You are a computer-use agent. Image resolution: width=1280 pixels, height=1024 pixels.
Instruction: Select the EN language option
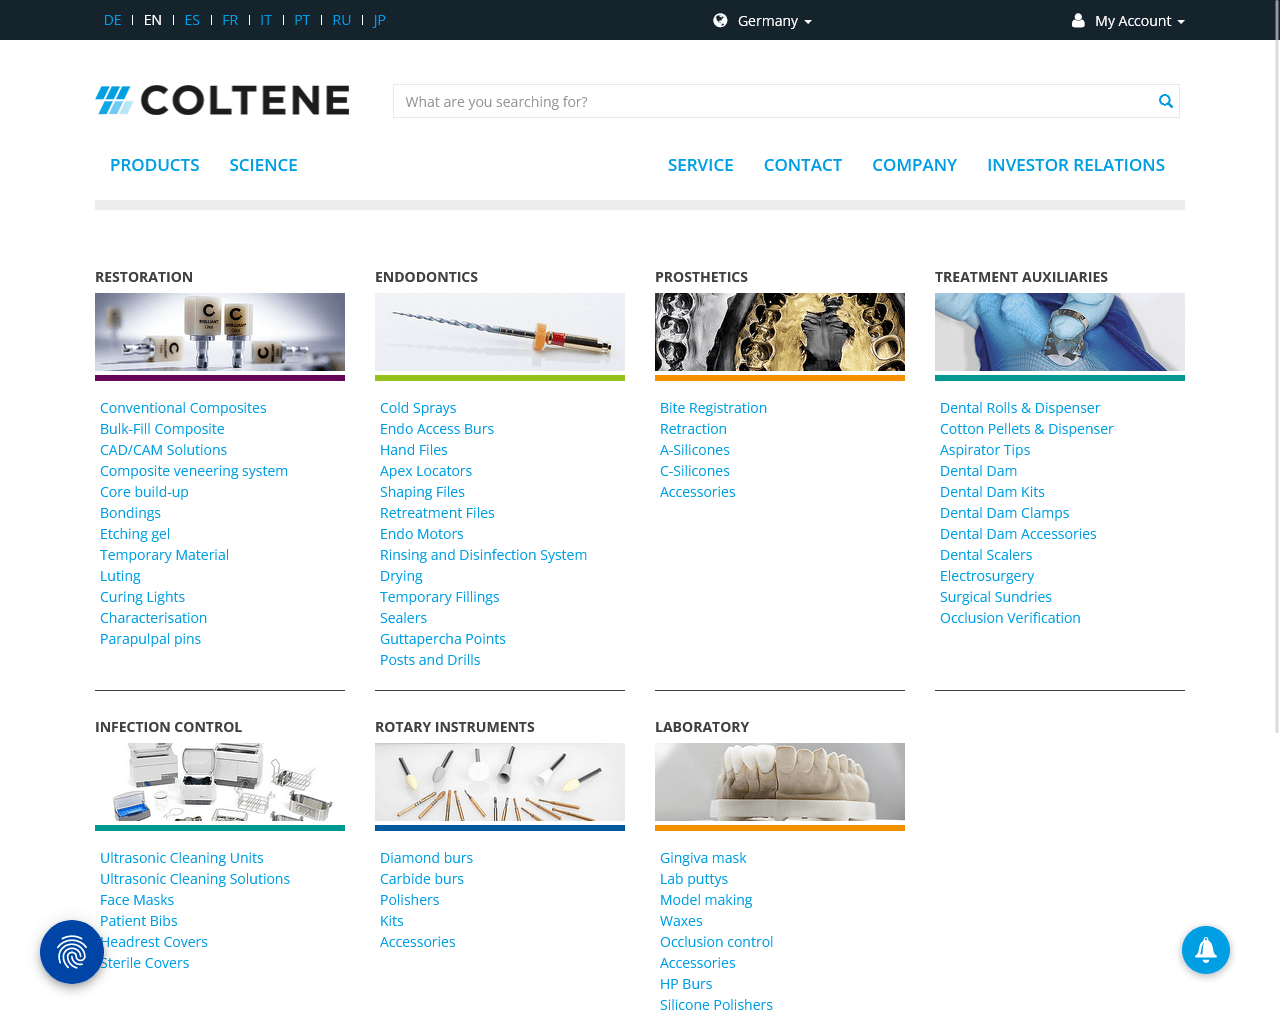point(153,20)
